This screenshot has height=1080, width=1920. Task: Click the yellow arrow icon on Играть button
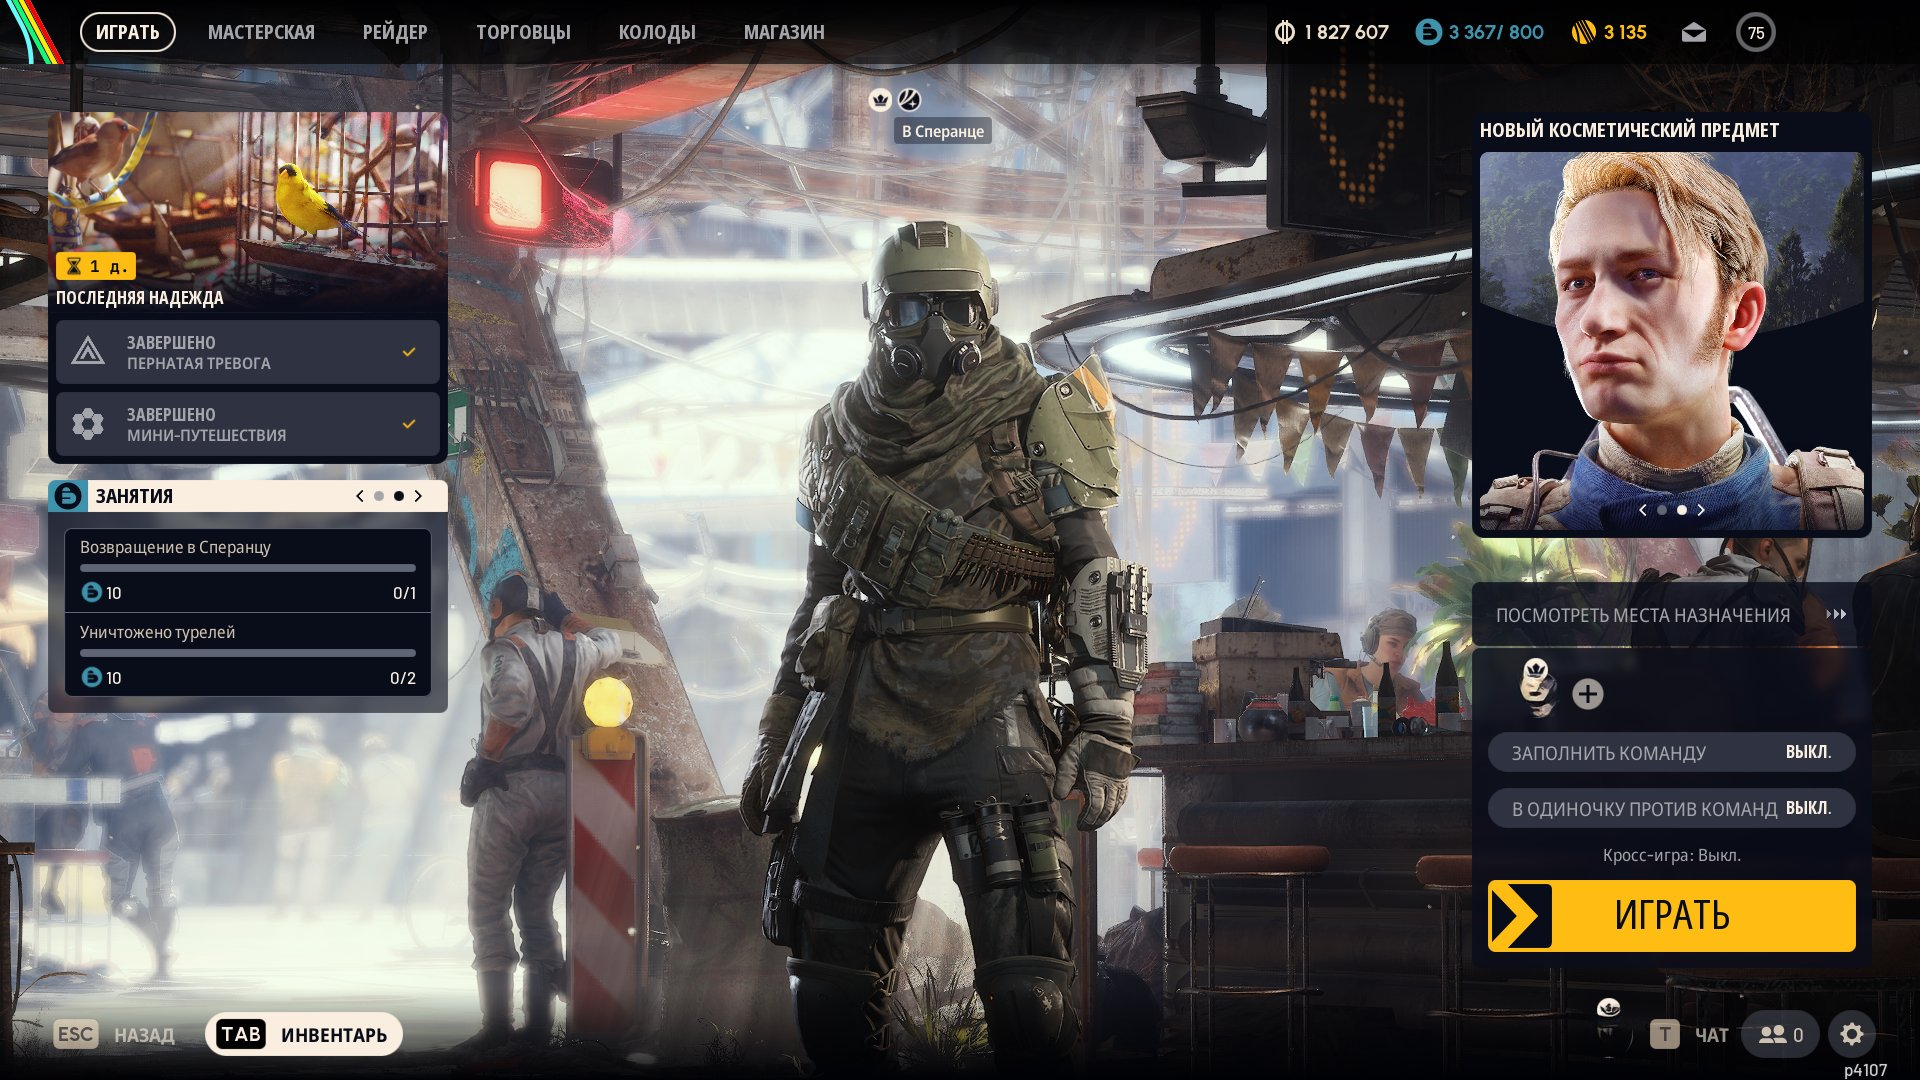1520,916
